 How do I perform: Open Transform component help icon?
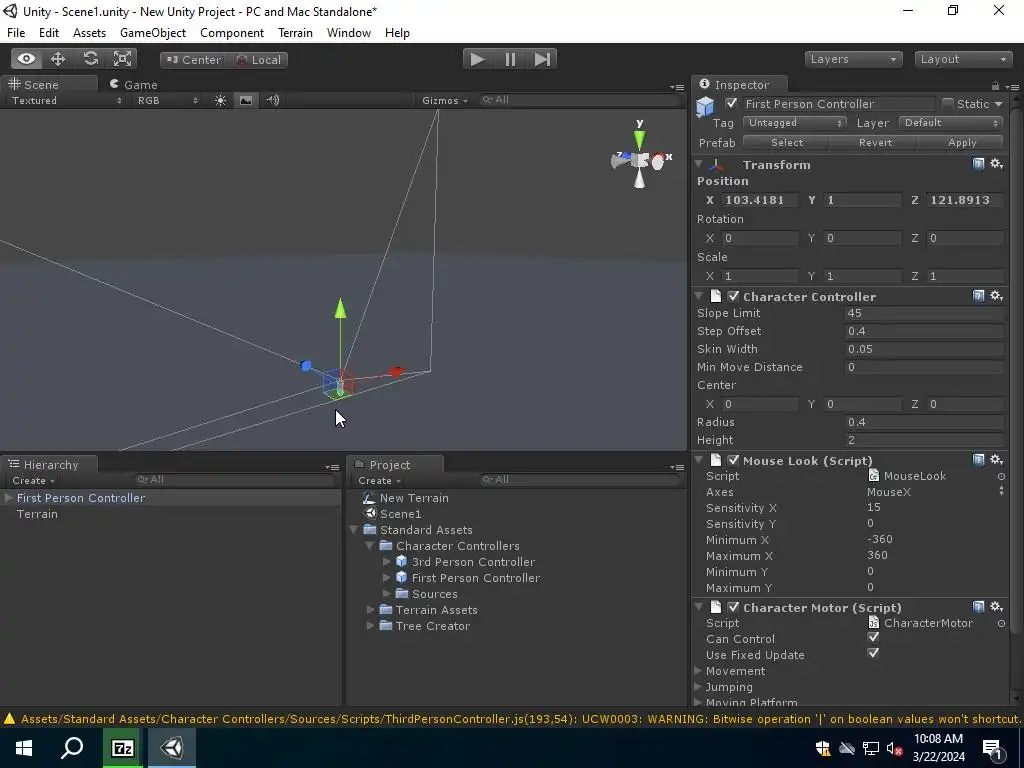coord(978,164)
